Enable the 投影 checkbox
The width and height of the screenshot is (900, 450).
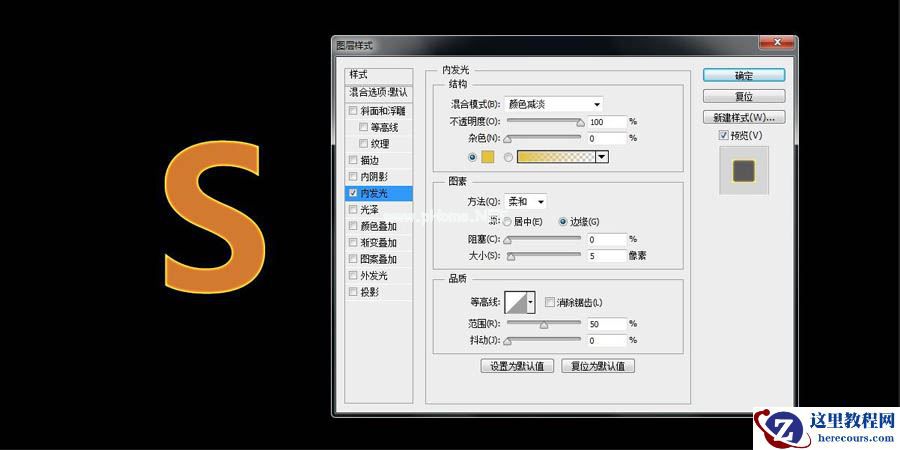pyautogui.click(x=353, y=292)
